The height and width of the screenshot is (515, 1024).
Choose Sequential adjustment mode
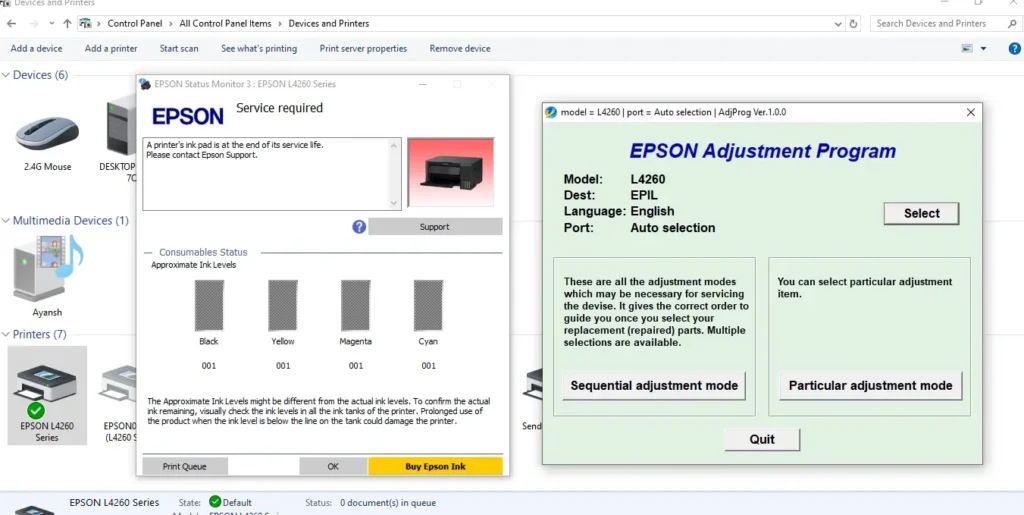(654, 385)
